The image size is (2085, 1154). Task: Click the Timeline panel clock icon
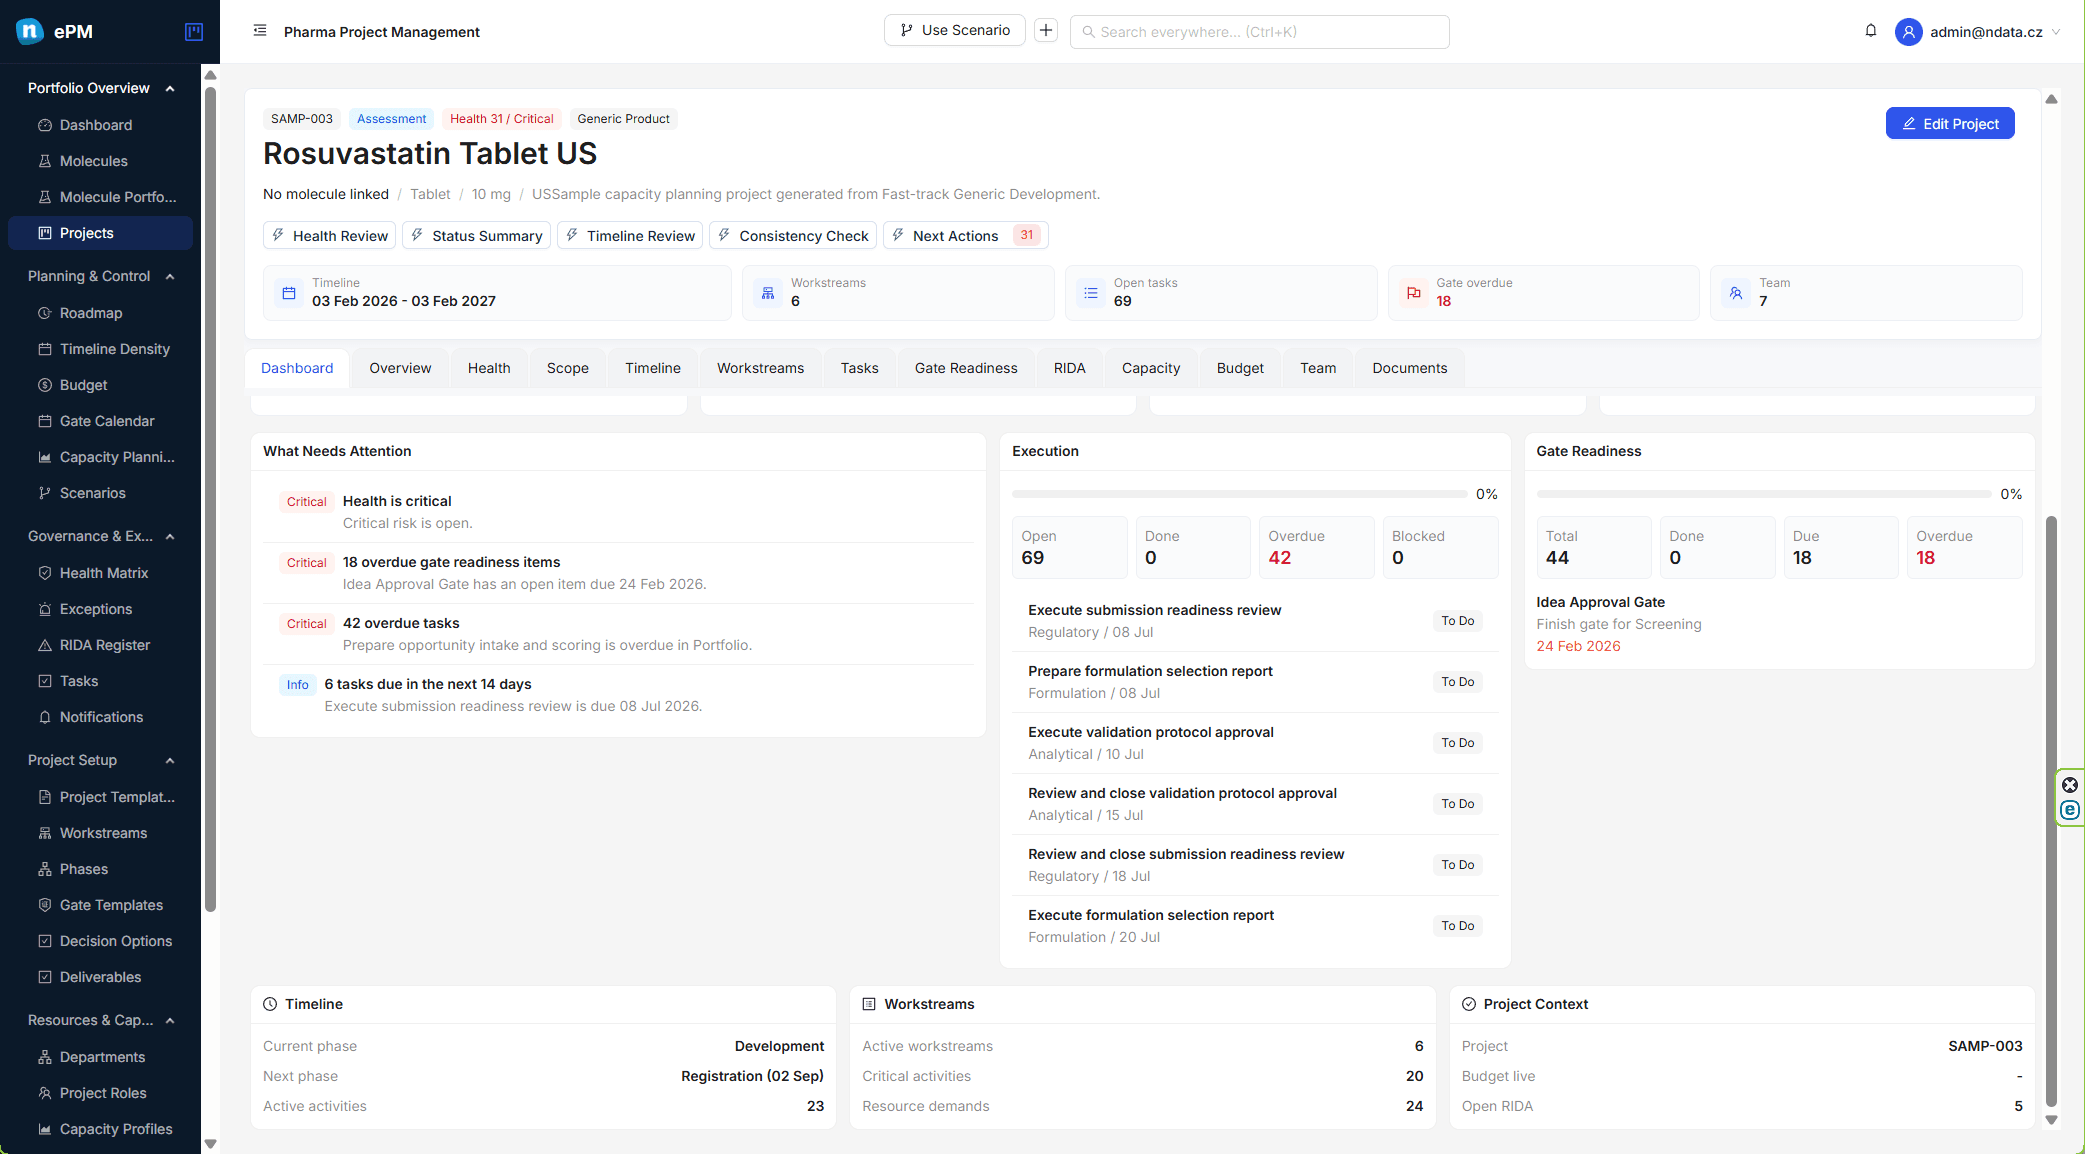(x=270, y=1004)
